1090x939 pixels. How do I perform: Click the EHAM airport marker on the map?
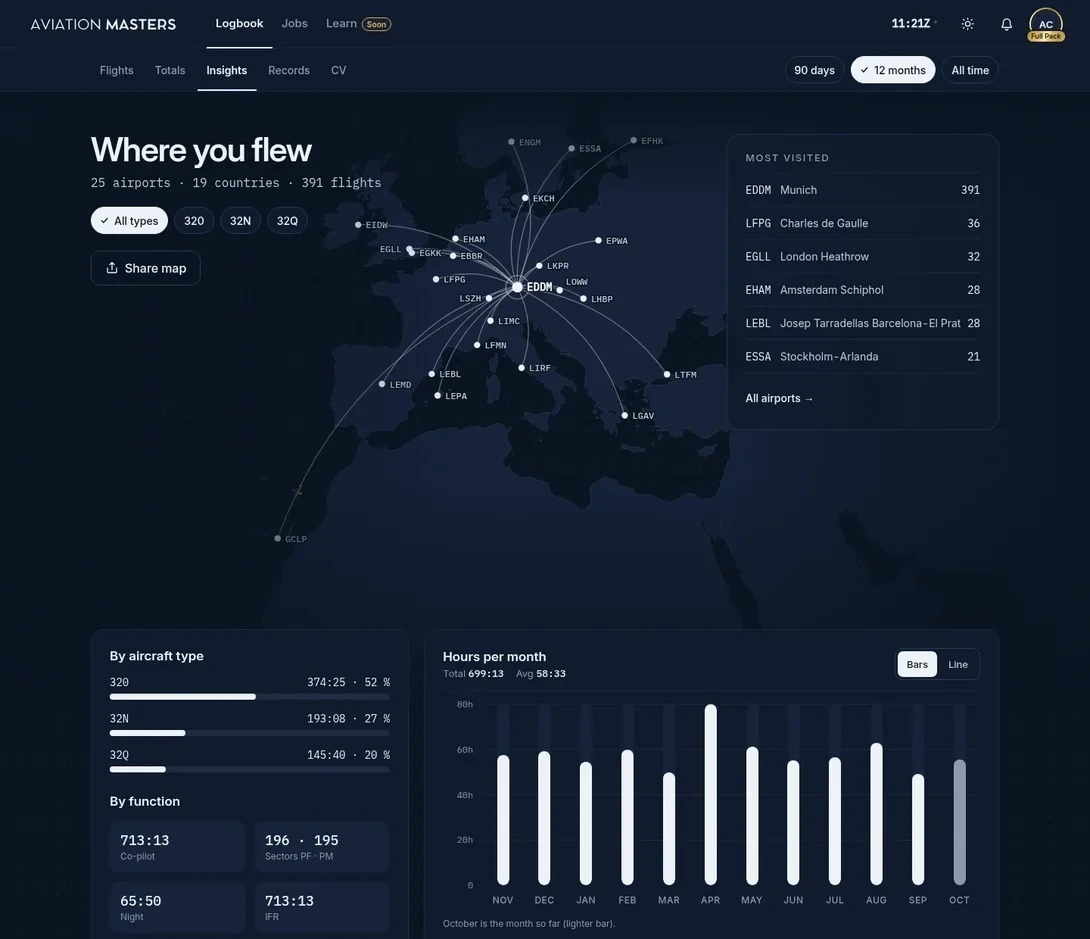[x=455, y=238]
